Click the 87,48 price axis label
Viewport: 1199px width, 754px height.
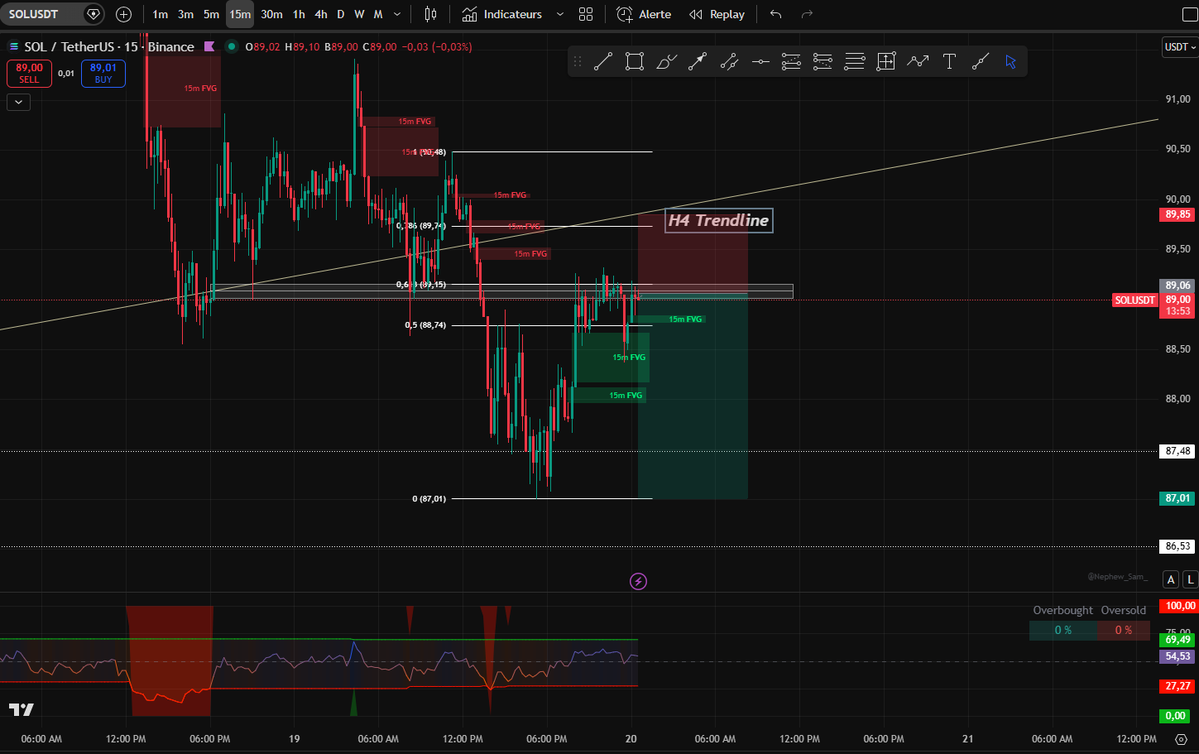1178,451
